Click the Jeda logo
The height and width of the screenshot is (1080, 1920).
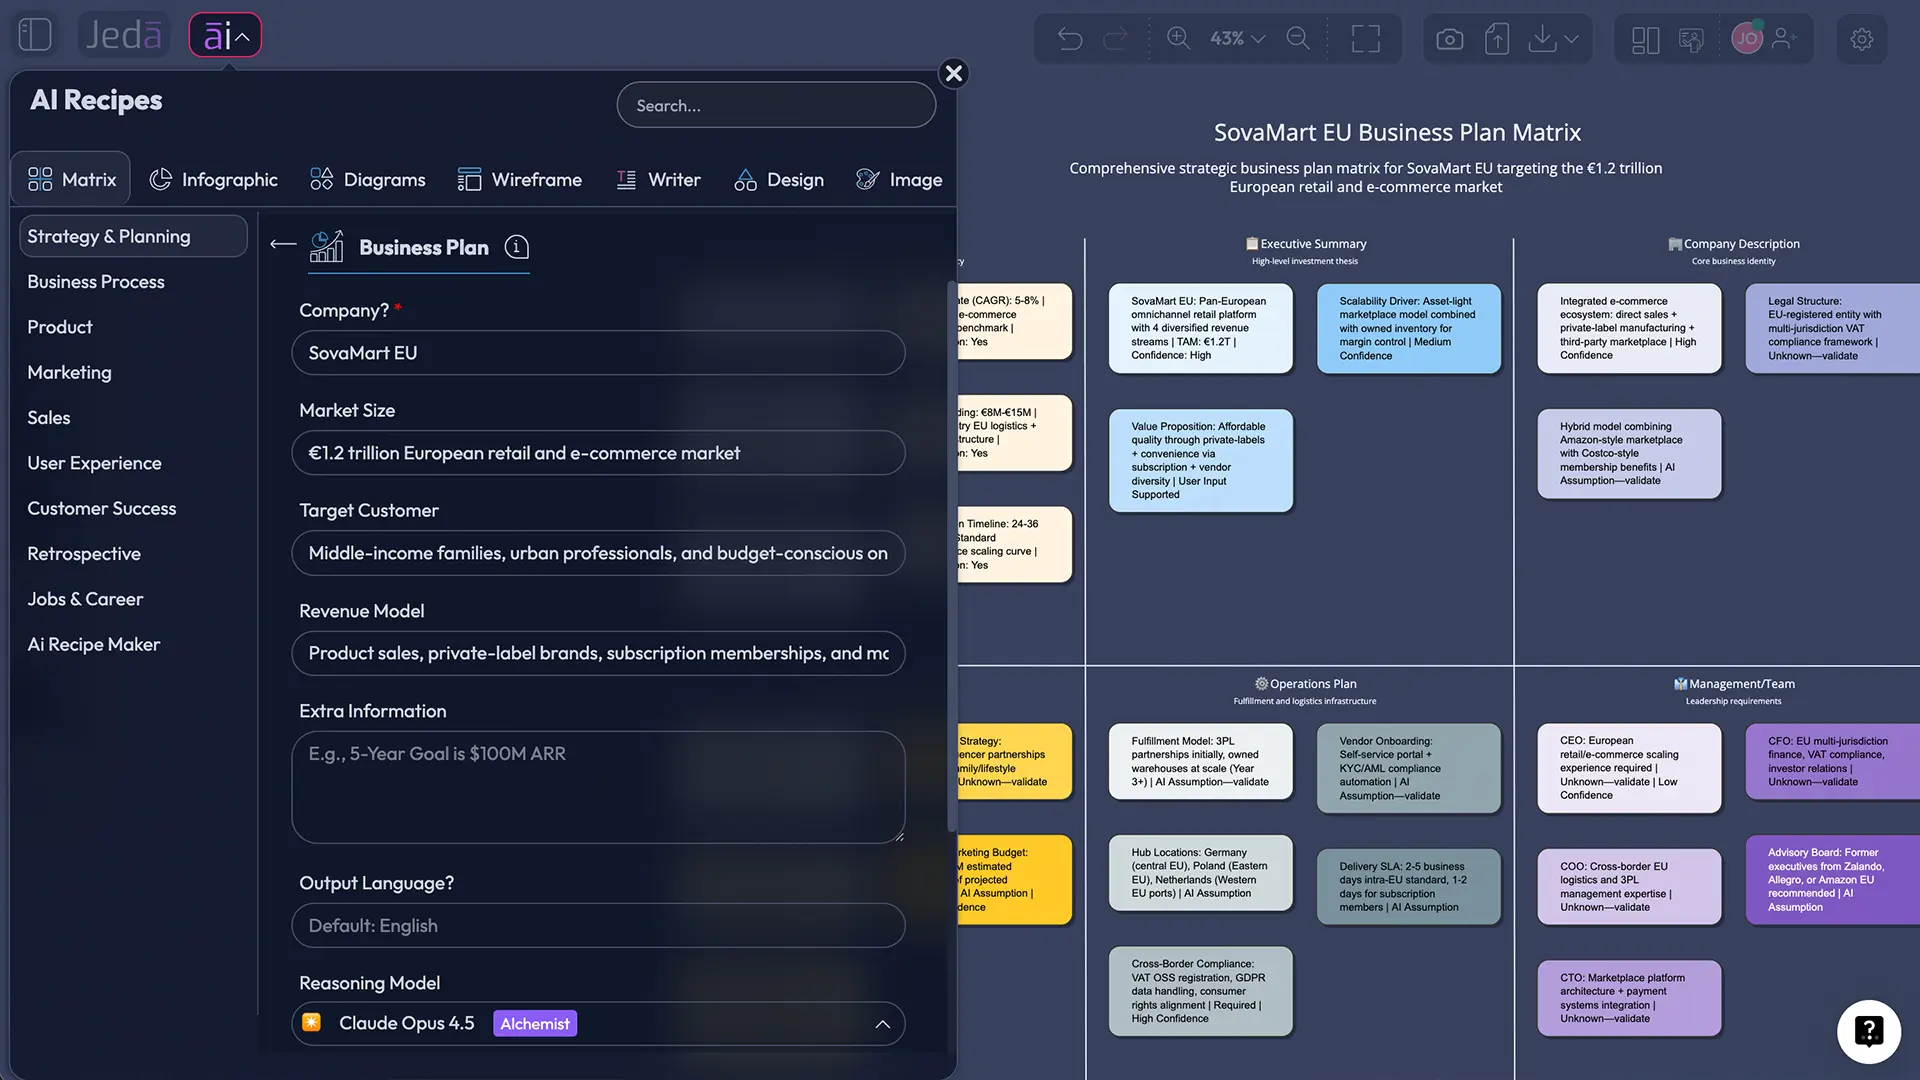point(124,35)
